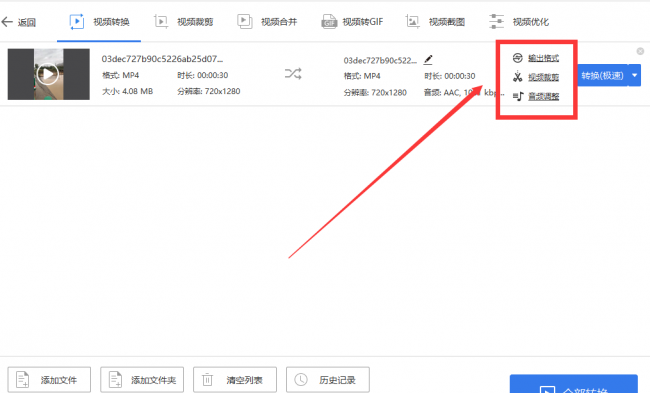Click the output format circular icon

517,58
